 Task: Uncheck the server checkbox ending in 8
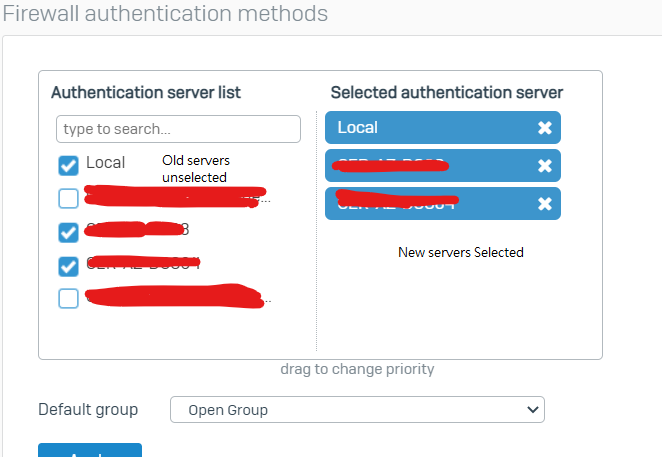coord(68,232)
